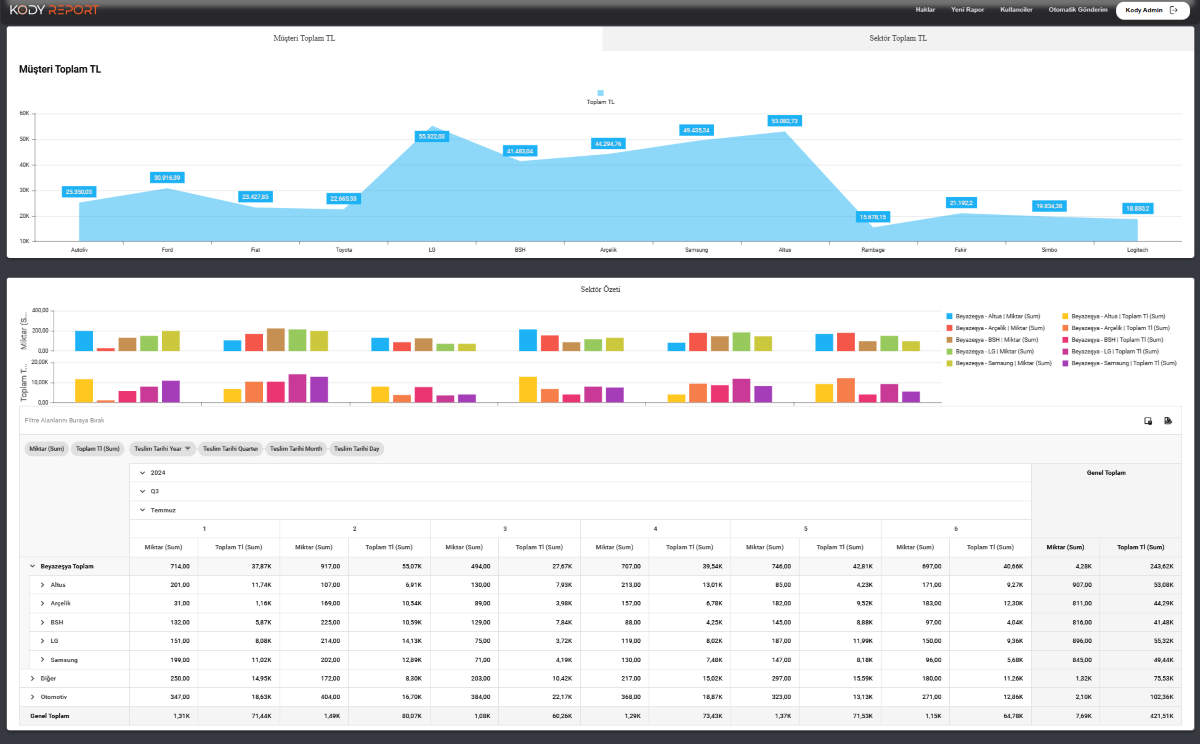Switch to the Sektör Toplam TL tab

(x=899, y=38)
